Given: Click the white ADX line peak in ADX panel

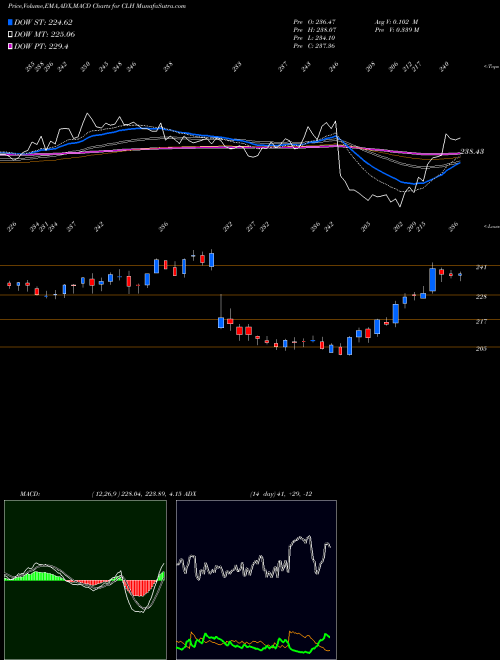Looking at the screenshot, I should click(x=309, y=536).
